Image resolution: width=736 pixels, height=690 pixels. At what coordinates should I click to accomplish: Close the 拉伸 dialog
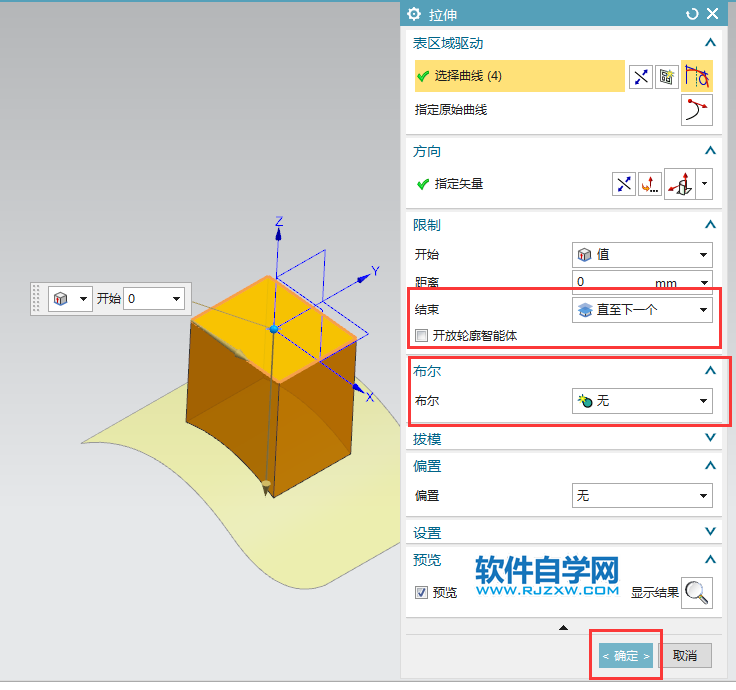click(x=713, y=14)
